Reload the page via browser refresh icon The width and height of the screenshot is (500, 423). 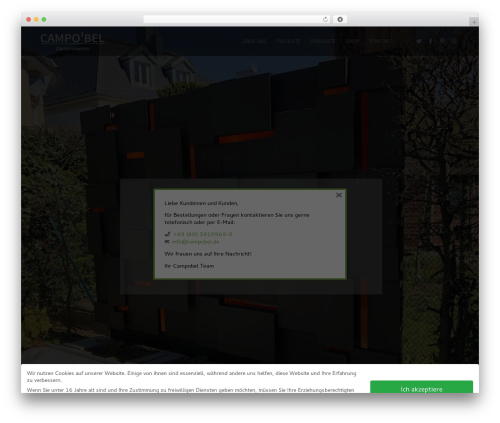(x=325, y=19)
